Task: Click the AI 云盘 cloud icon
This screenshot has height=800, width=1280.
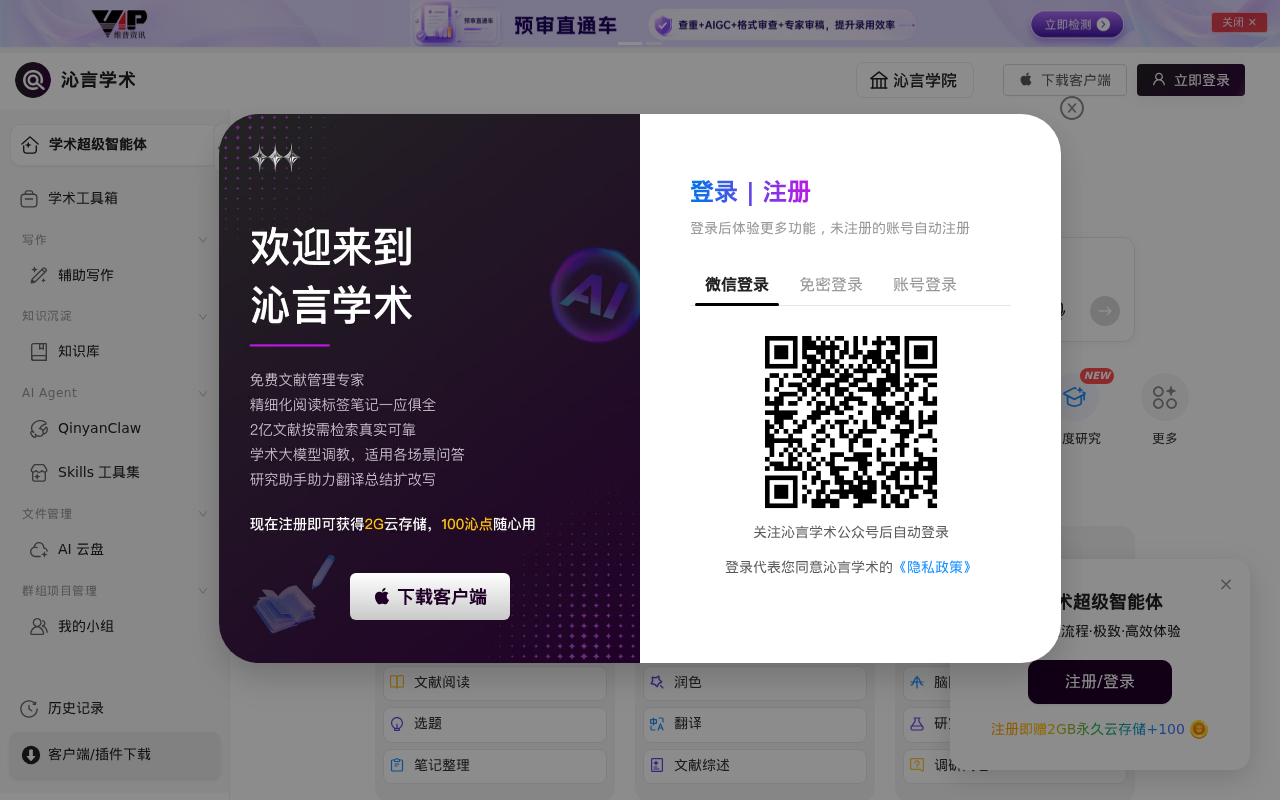Action: pyautogui.click(x=39, y=549)
